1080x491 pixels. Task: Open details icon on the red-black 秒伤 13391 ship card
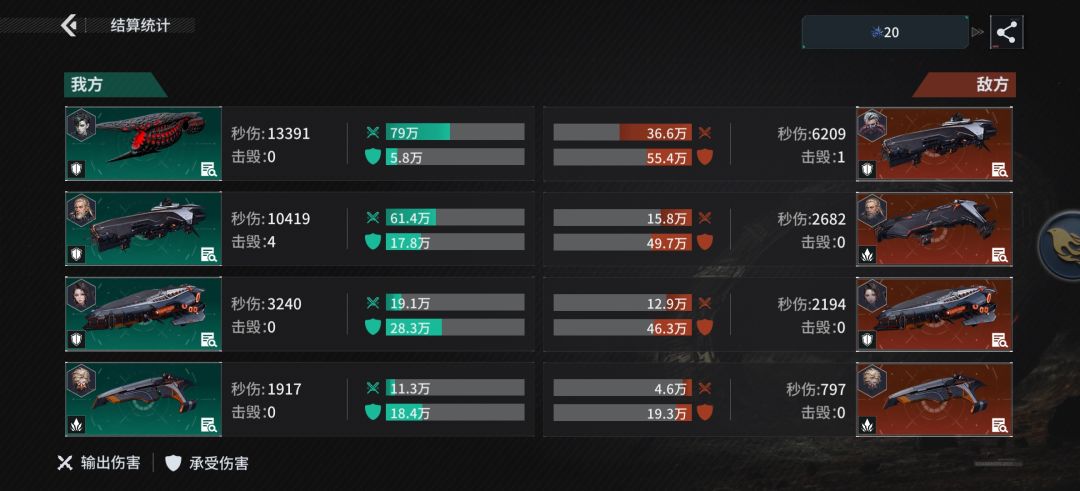(x=209, y=169)
